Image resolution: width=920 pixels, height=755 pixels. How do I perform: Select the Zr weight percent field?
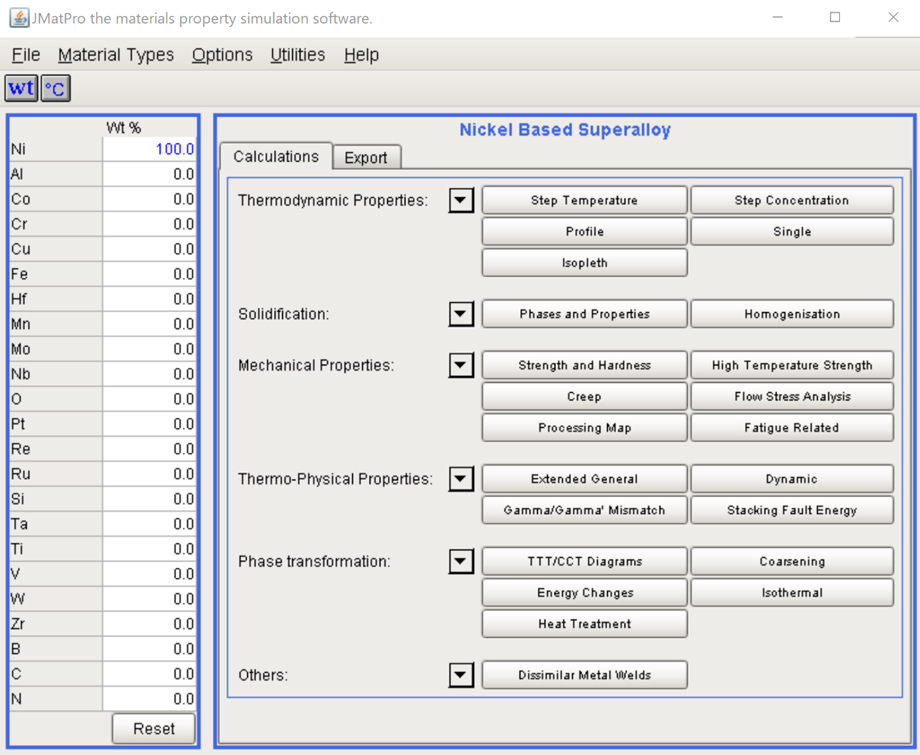[150, 624]
